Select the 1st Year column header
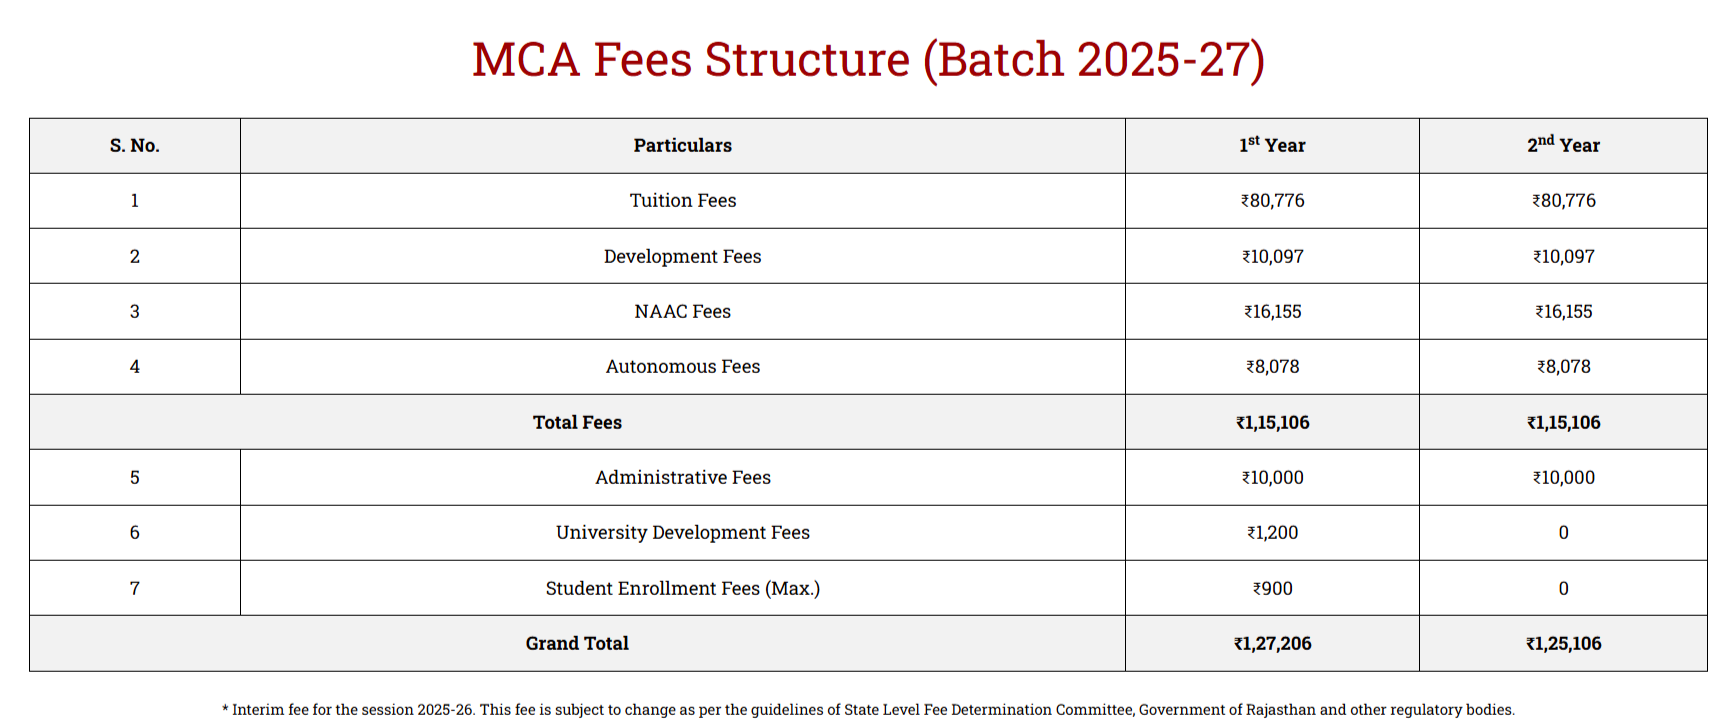Image resolution: width=1732 pixels, height=723 pixels. (x=1272, y=146)
